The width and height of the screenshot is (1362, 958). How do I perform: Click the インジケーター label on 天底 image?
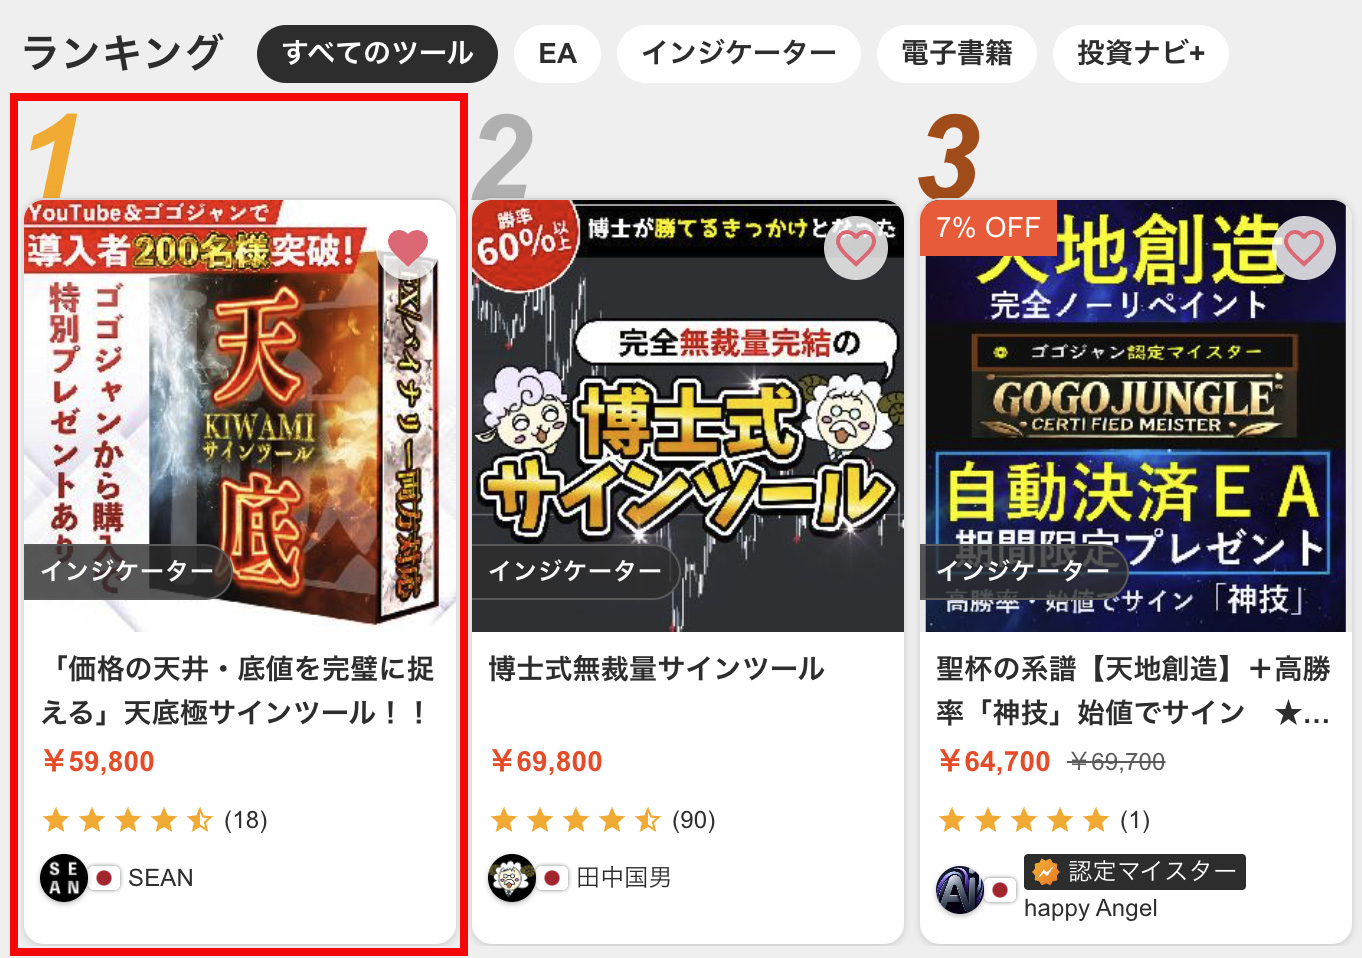tap(127, 572)
